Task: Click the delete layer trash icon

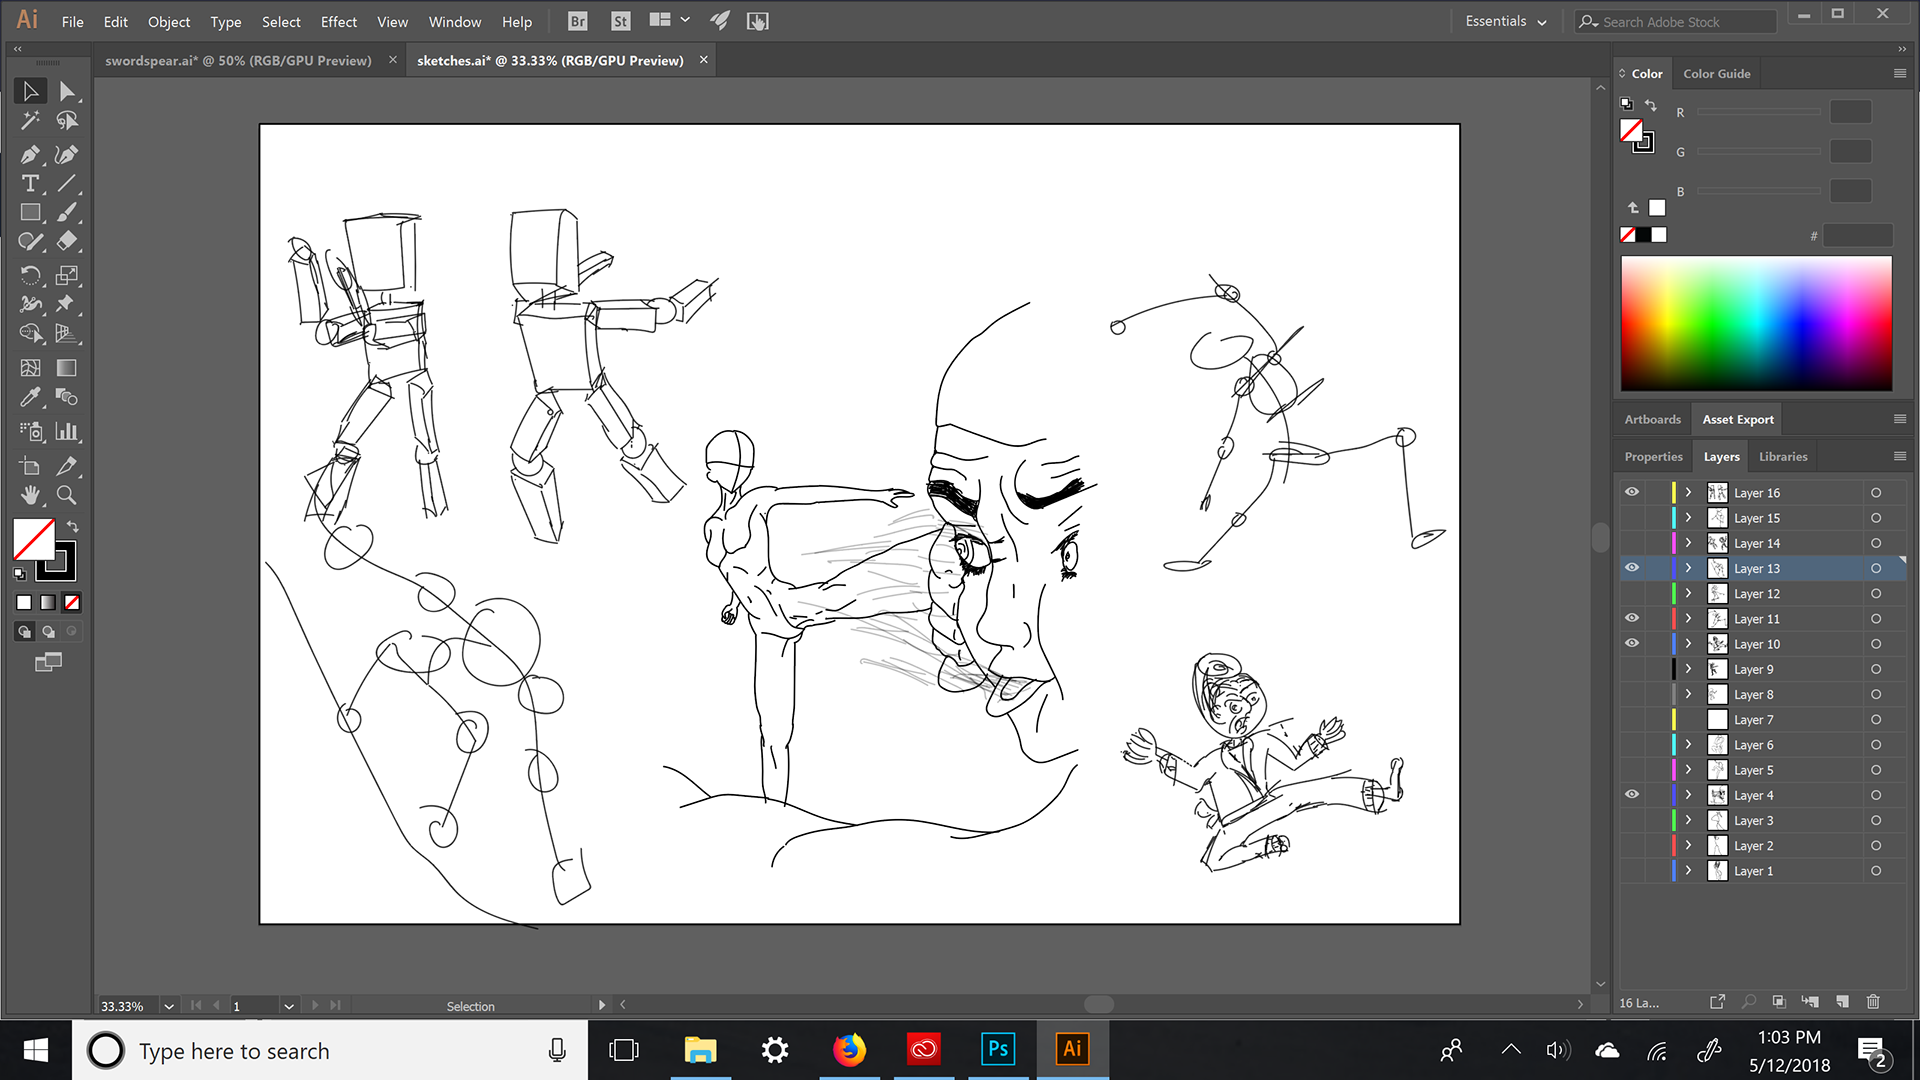Action: [1873, 1001]
